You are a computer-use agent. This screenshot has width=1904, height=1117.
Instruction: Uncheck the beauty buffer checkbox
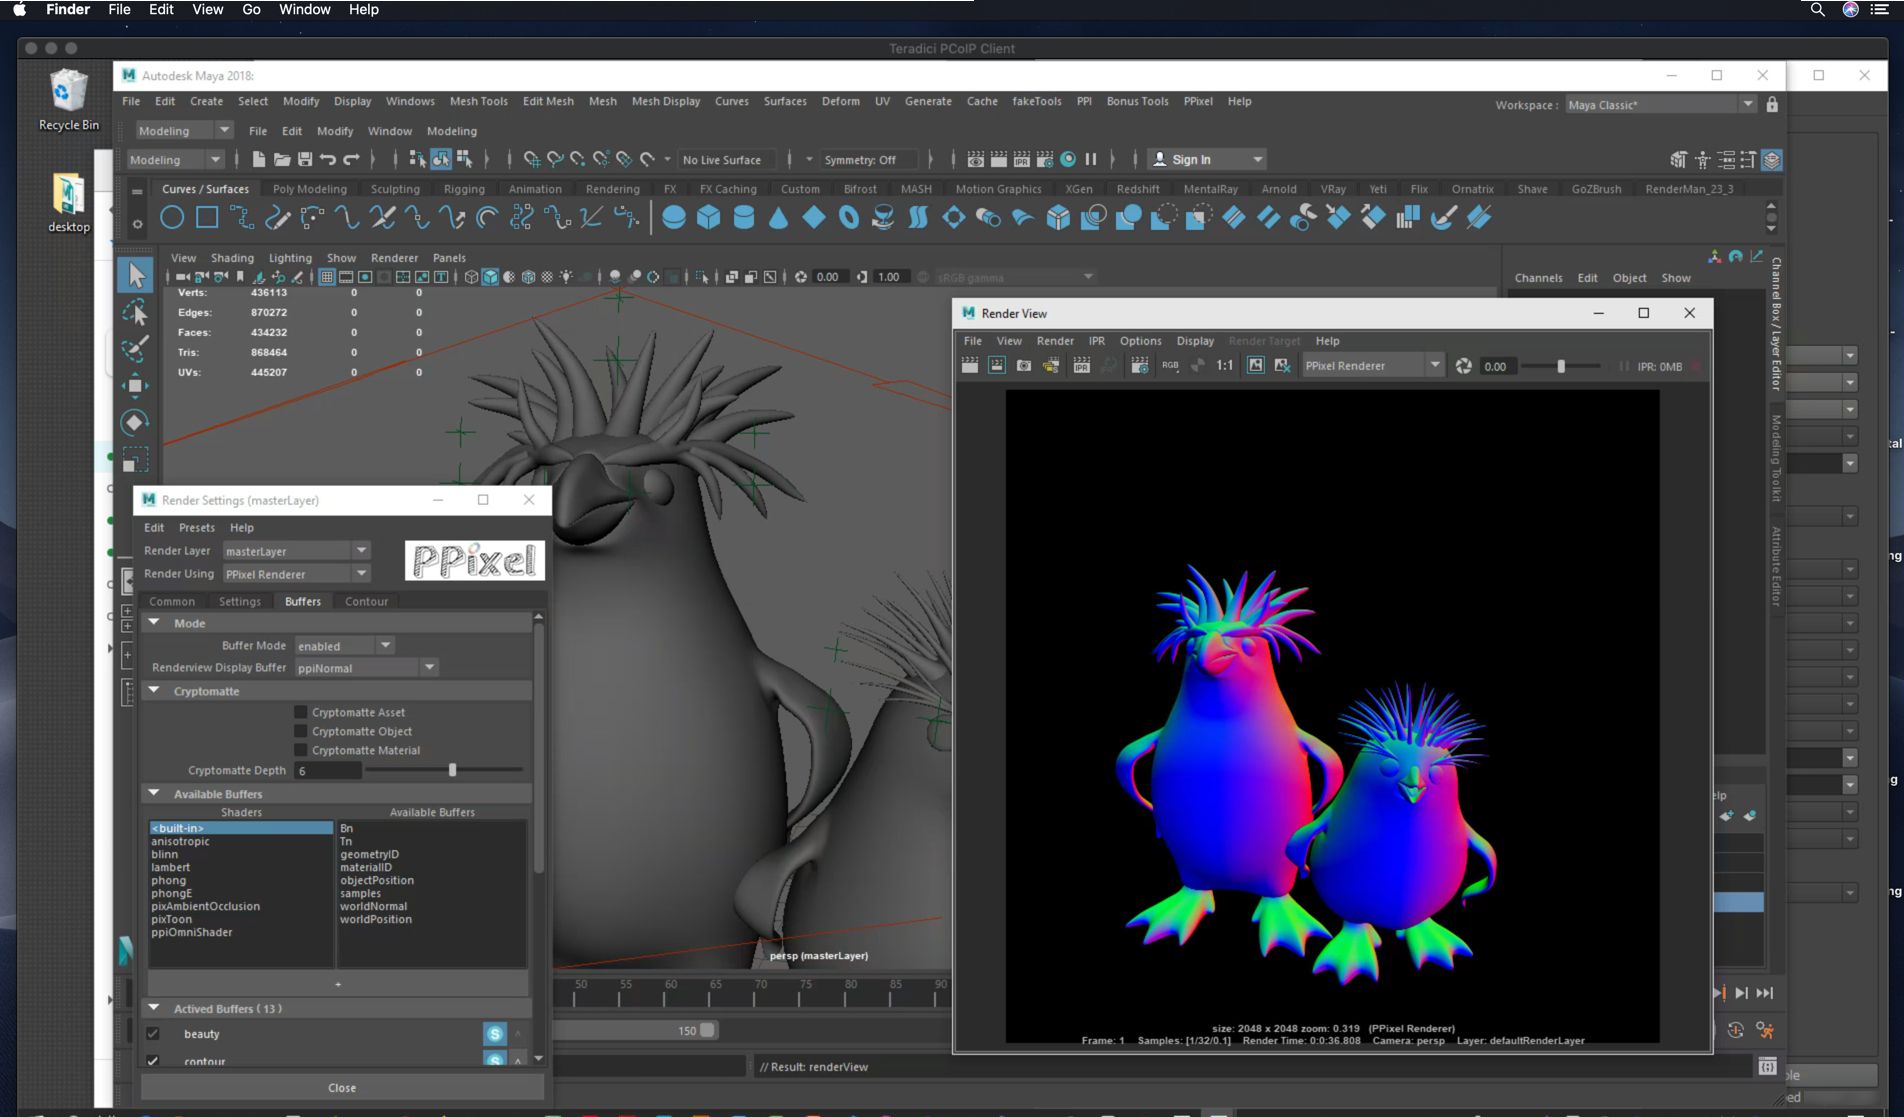153,1033
